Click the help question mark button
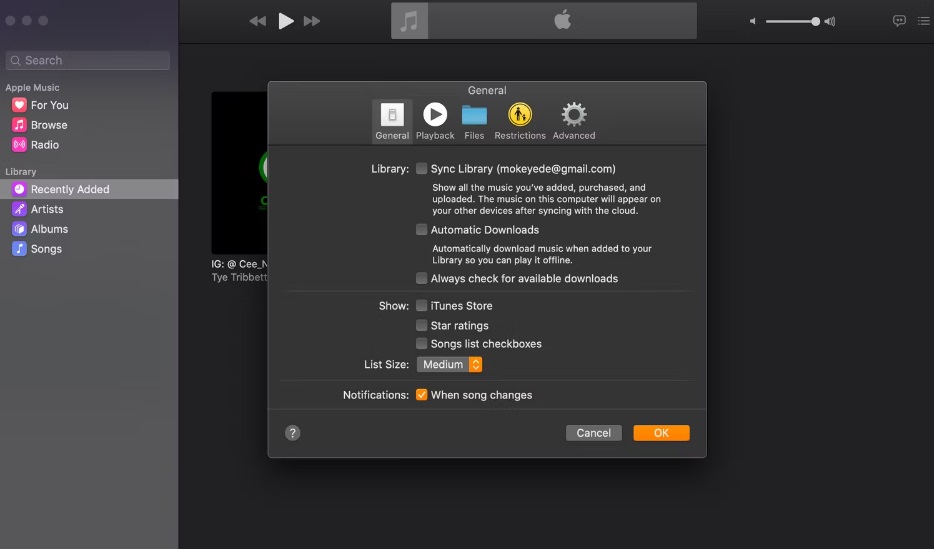 (292, 433)
